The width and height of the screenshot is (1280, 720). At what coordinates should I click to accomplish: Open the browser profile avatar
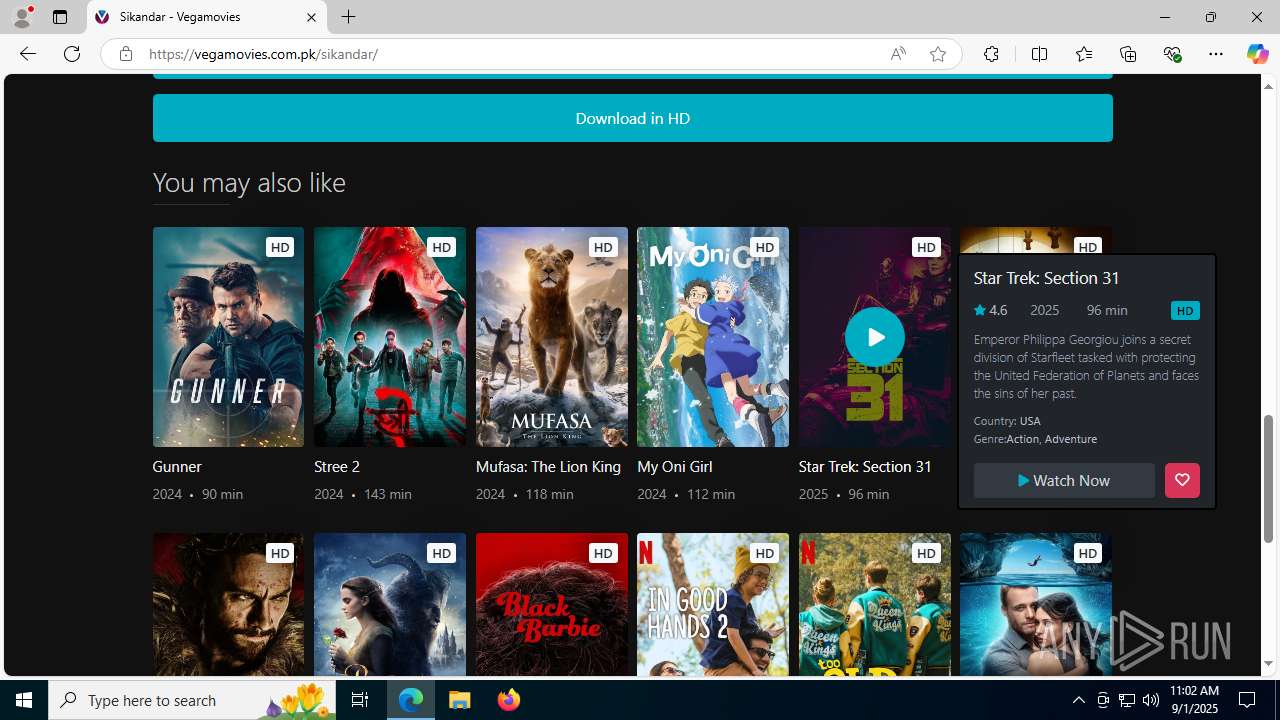point(22,17)
